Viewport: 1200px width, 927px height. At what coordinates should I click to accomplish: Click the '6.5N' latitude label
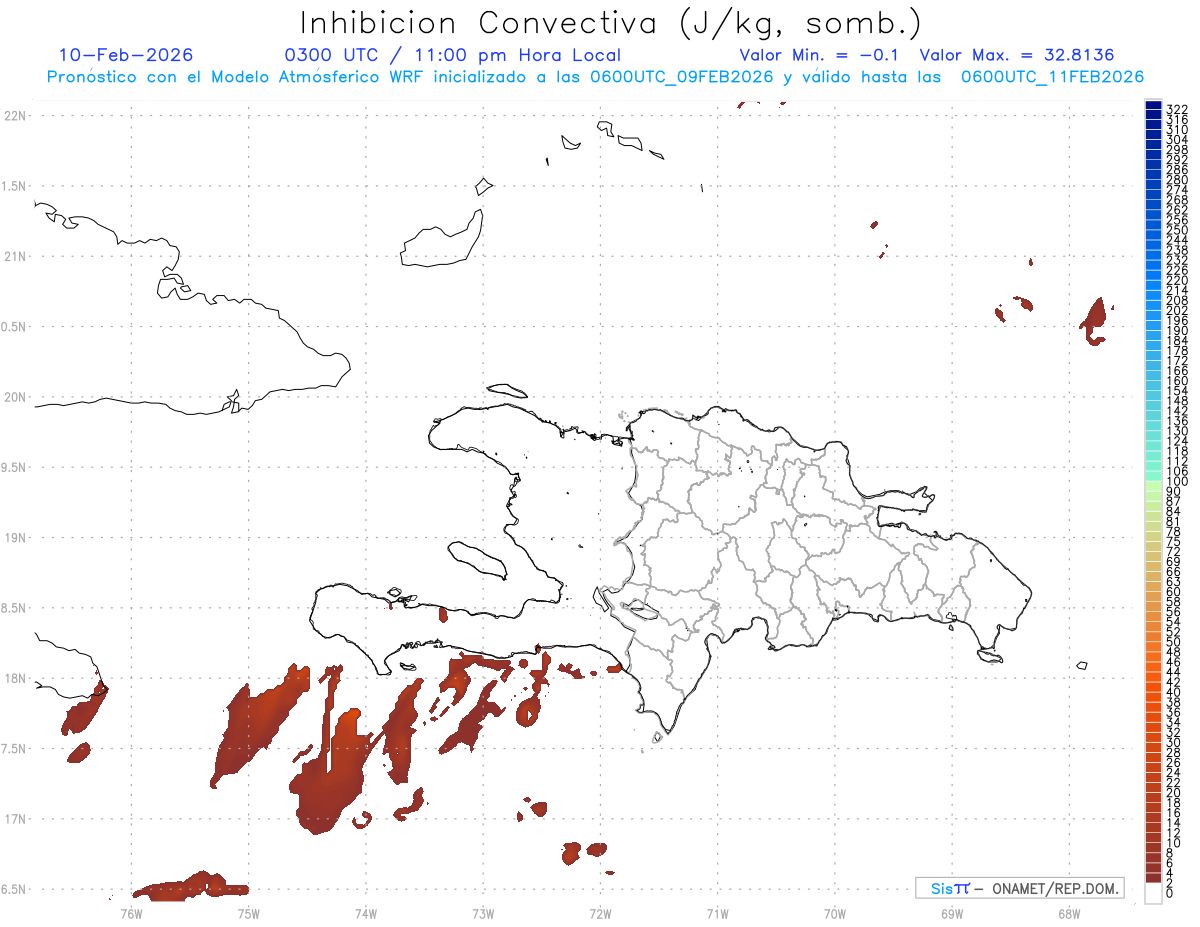click(x=15, y=889)
